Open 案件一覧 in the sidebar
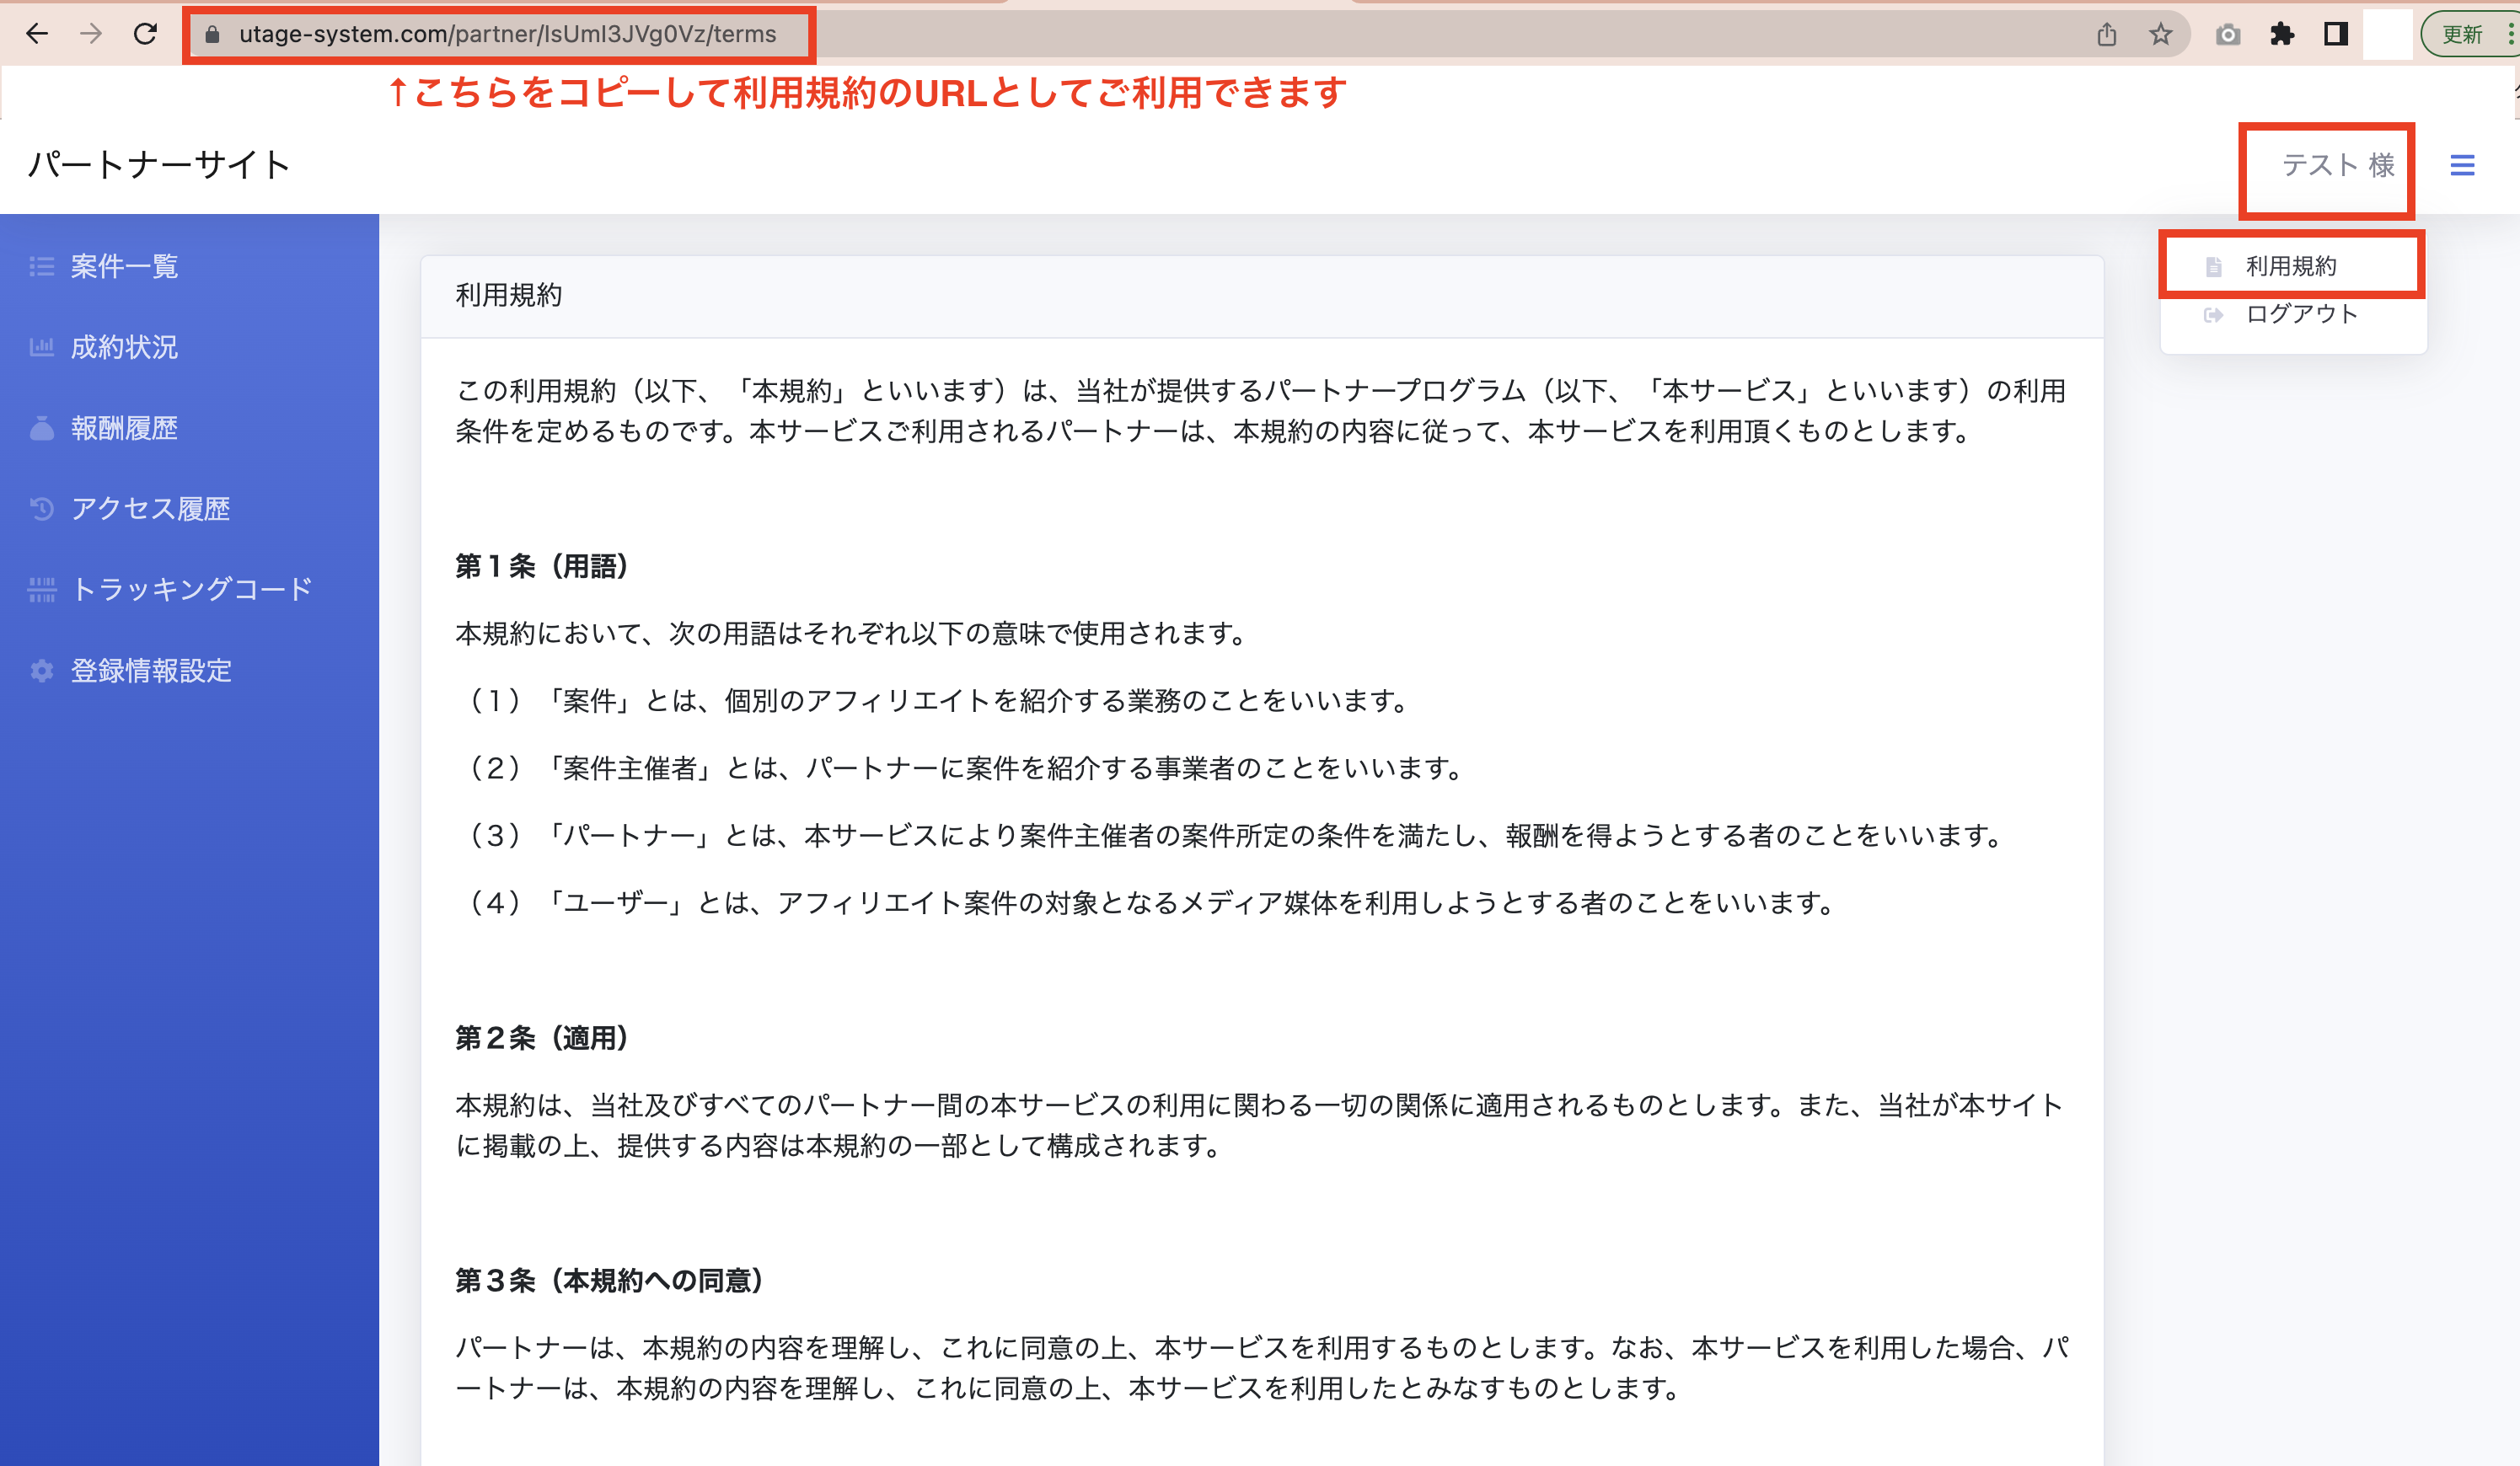This screenshot has width=2520, height=1466. [x=124, y=266]
